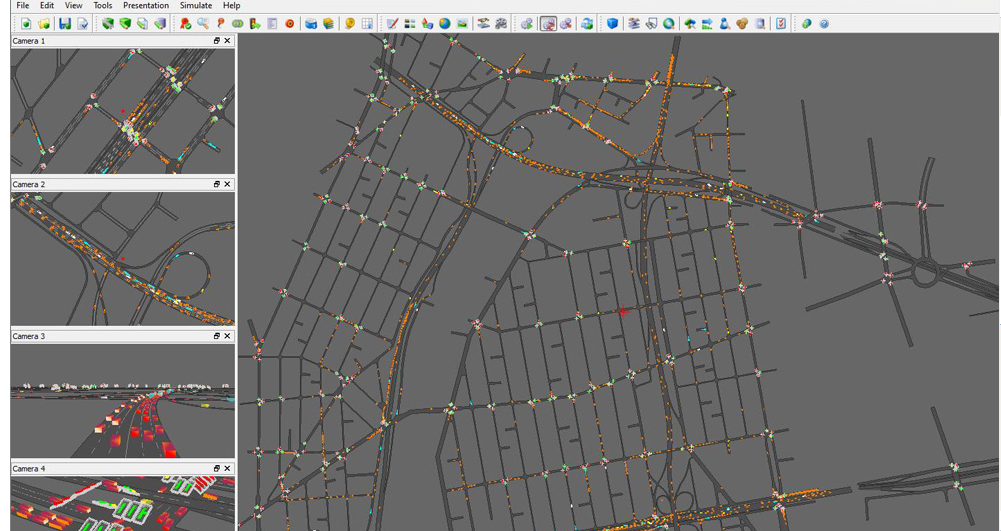Click the blue 3D cube icon
The image size is (1001, 531).
click(x=612, y=24)
